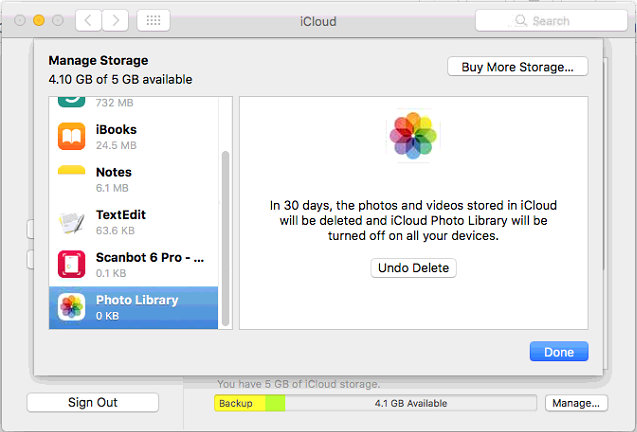The image size is (637, 432).
Task: Go forward with the toolbar arrow
Action: [116, 20]
